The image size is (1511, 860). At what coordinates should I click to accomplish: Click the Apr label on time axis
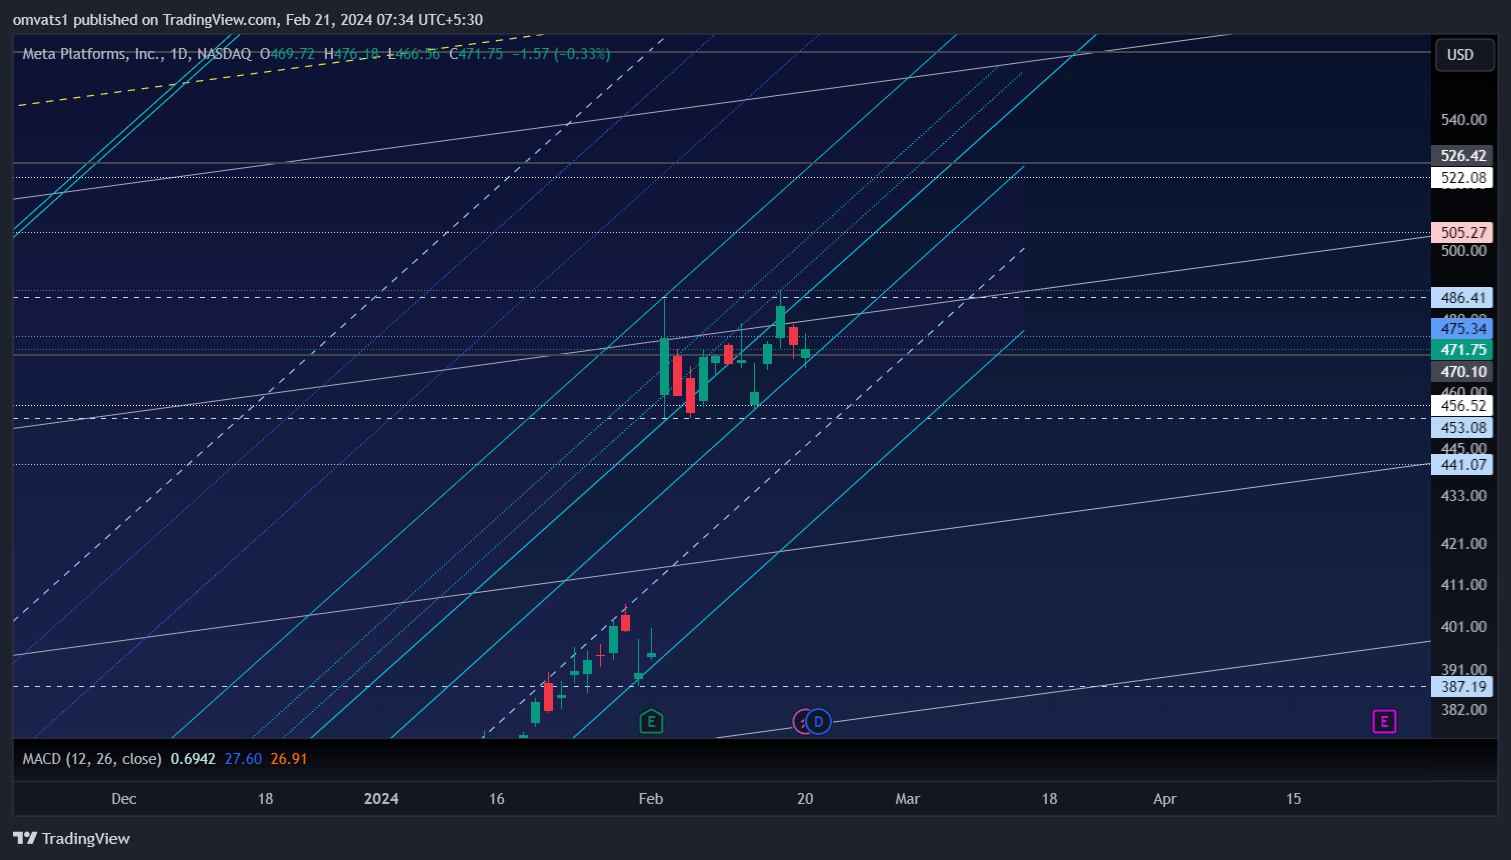click(x=1165, y=799)
